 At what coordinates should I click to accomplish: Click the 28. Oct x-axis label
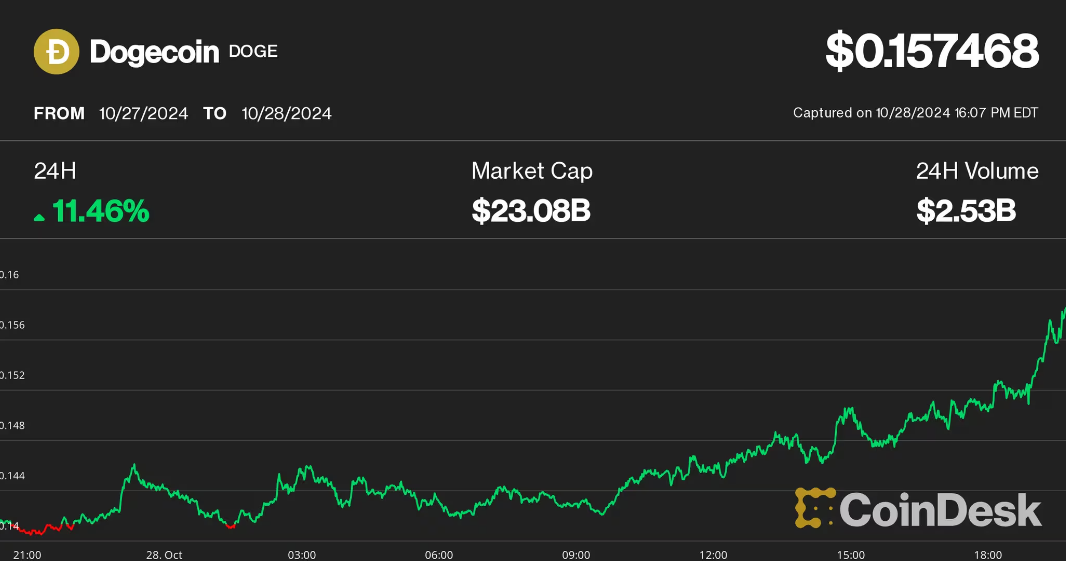(x=164, y=555)
